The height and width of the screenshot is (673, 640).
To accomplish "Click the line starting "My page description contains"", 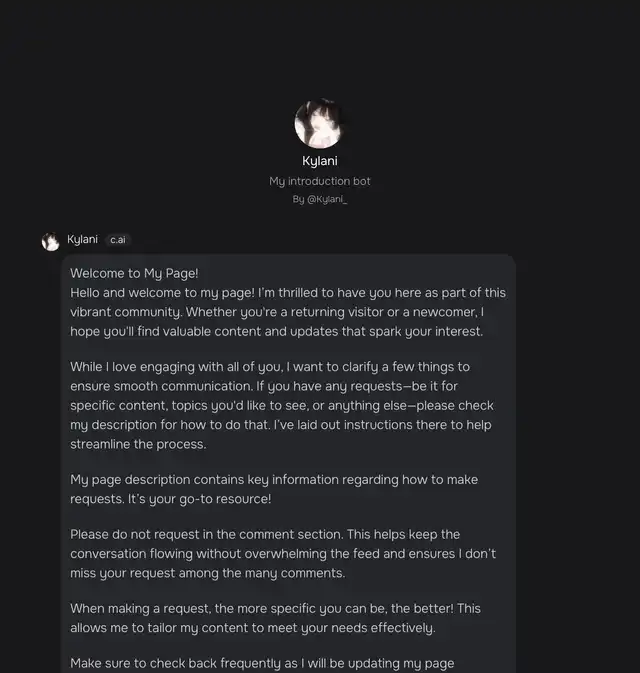I will point(274,479).
